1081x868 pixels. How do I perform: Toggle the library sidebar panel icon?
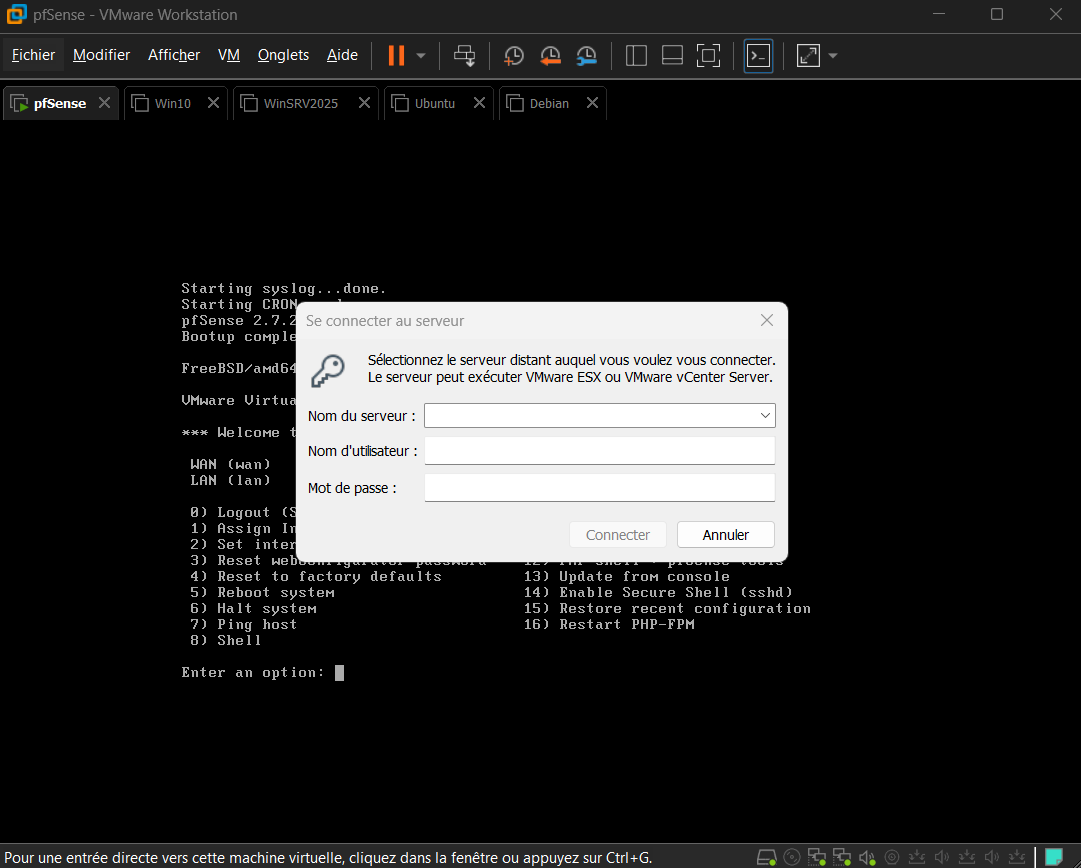(636, 55)
